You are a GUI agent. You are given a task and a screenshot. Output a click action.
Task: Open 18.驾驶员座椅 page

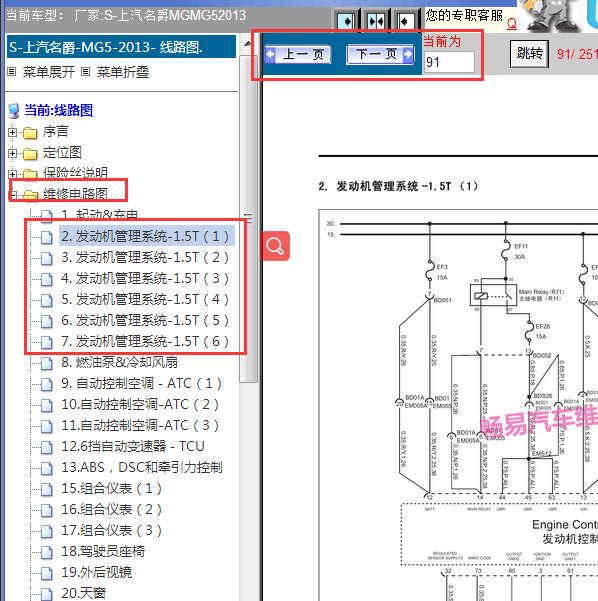coord(103,551)
